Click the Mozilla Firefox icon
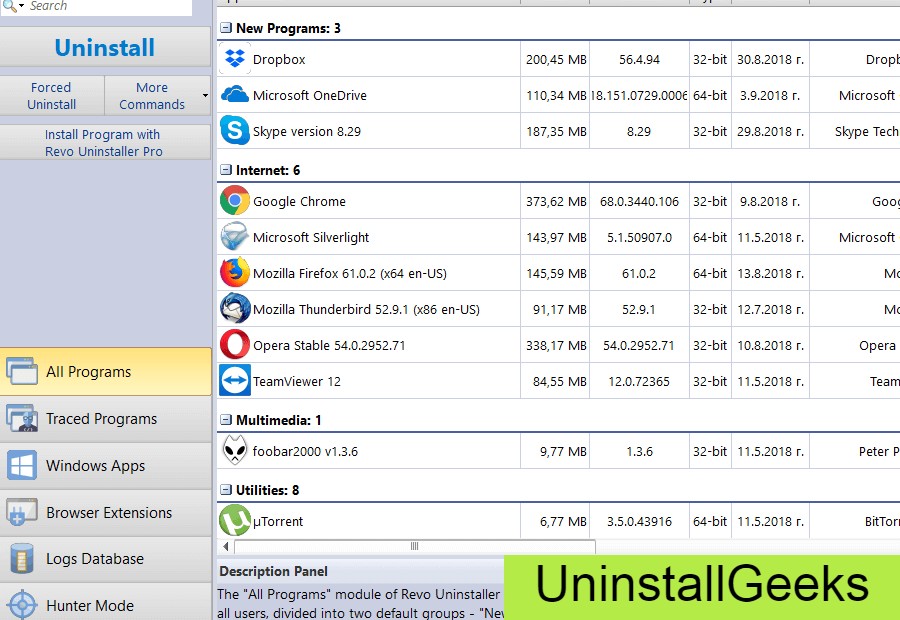900x620 pixels. (235, 272)
